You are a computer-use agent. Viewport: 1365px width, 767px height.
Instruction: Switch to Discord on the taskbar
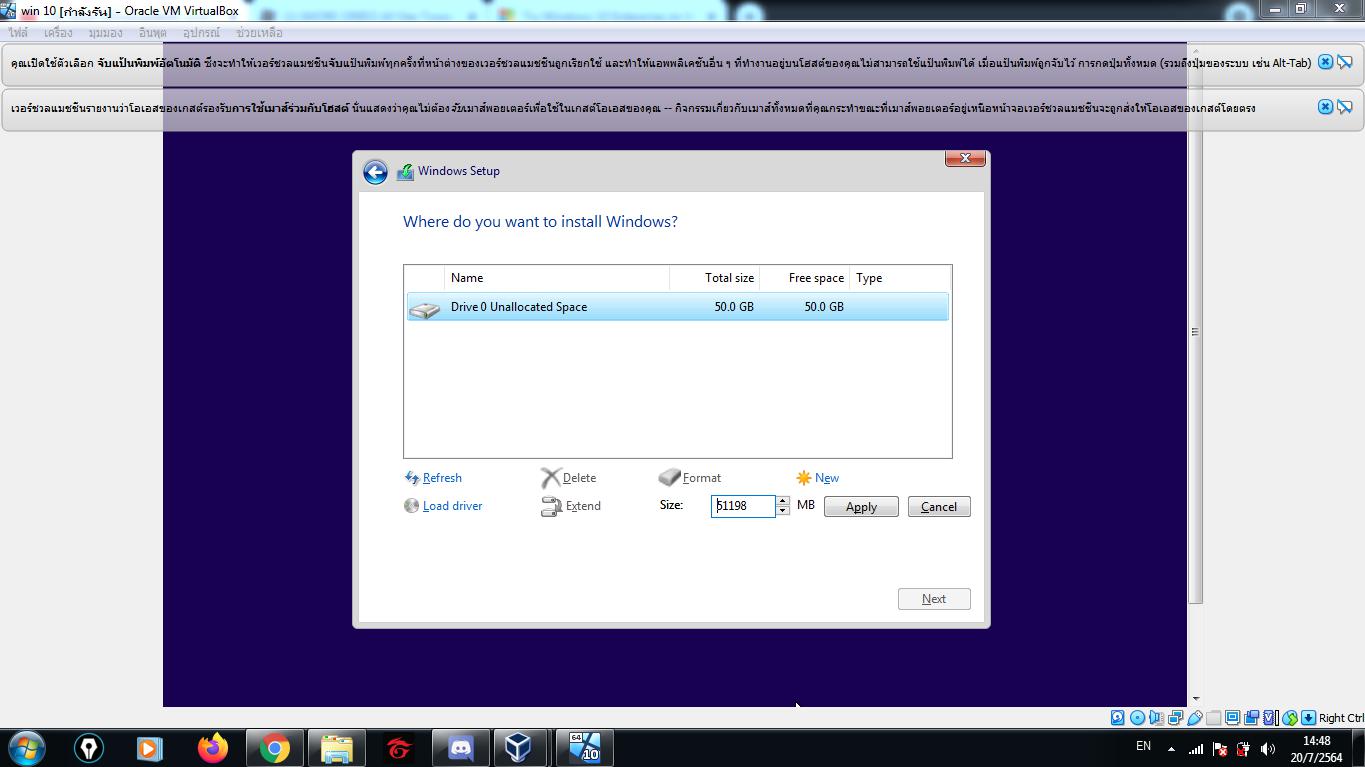(460, 748)
